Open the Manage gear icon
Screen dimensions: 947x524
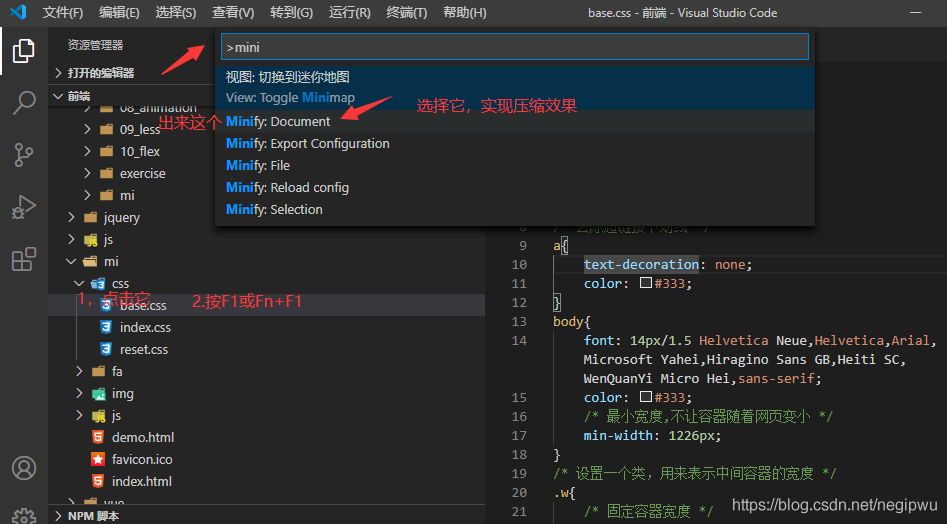24,515
